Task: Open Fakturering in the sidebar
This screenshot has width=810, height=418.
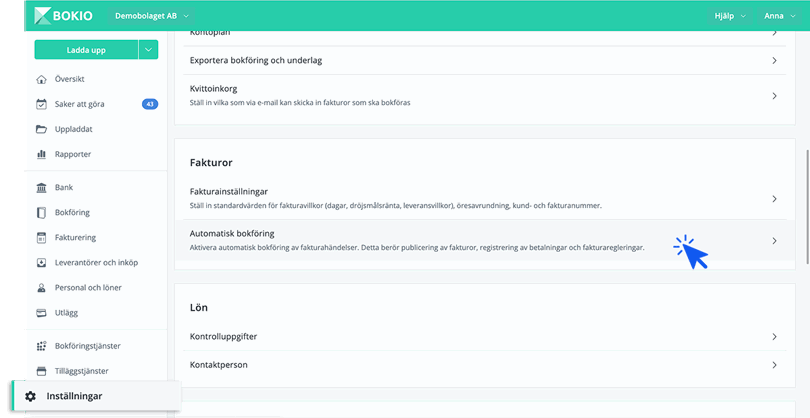Action: (77, 237)
